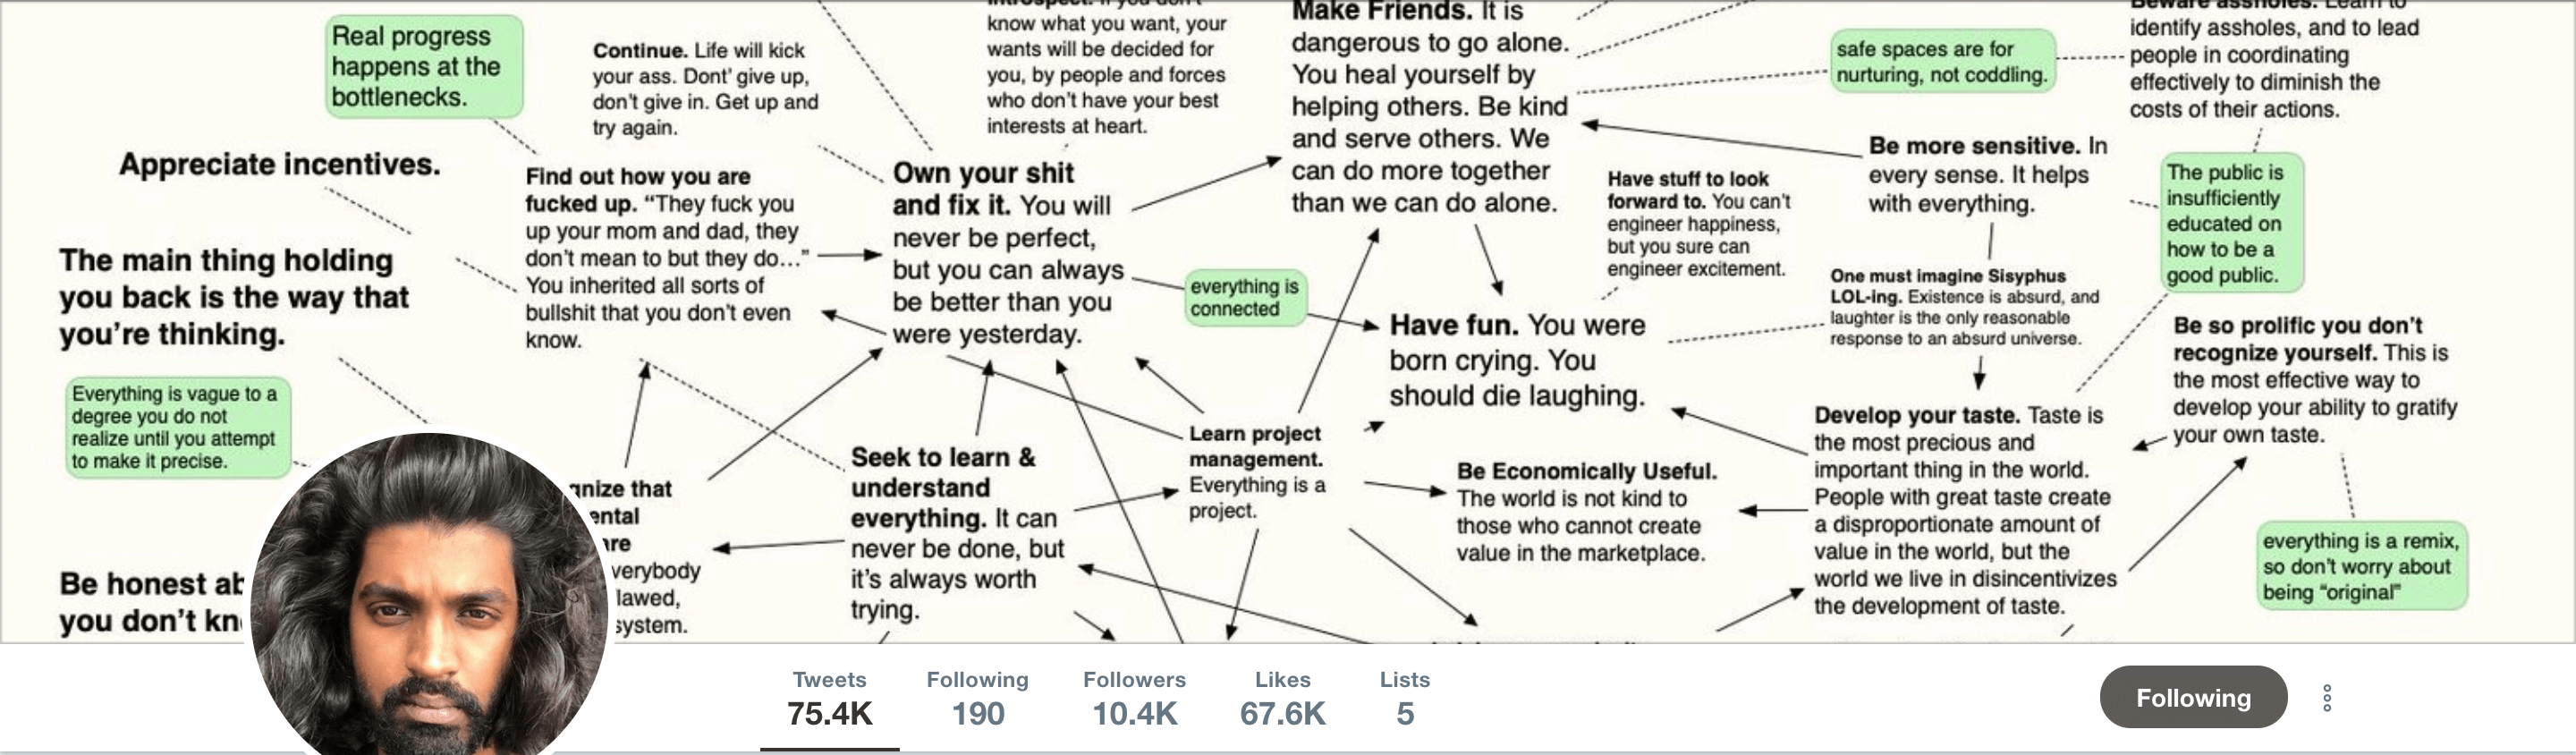Toggle the Following button to unfollow
Image resolution: width=2576 pixels, height=755 pixels.
click(x=2193, y=697)
